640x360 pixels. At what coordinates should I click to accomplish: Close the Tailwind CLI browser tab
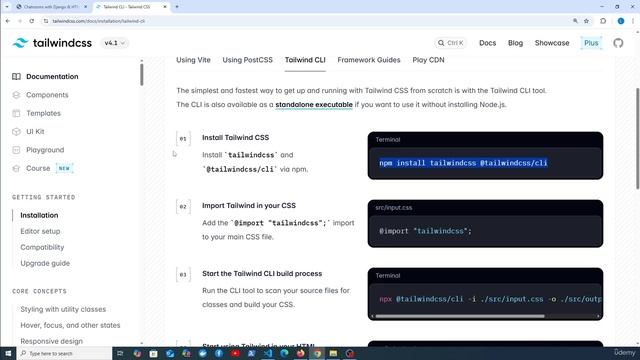tap(164, 7)
